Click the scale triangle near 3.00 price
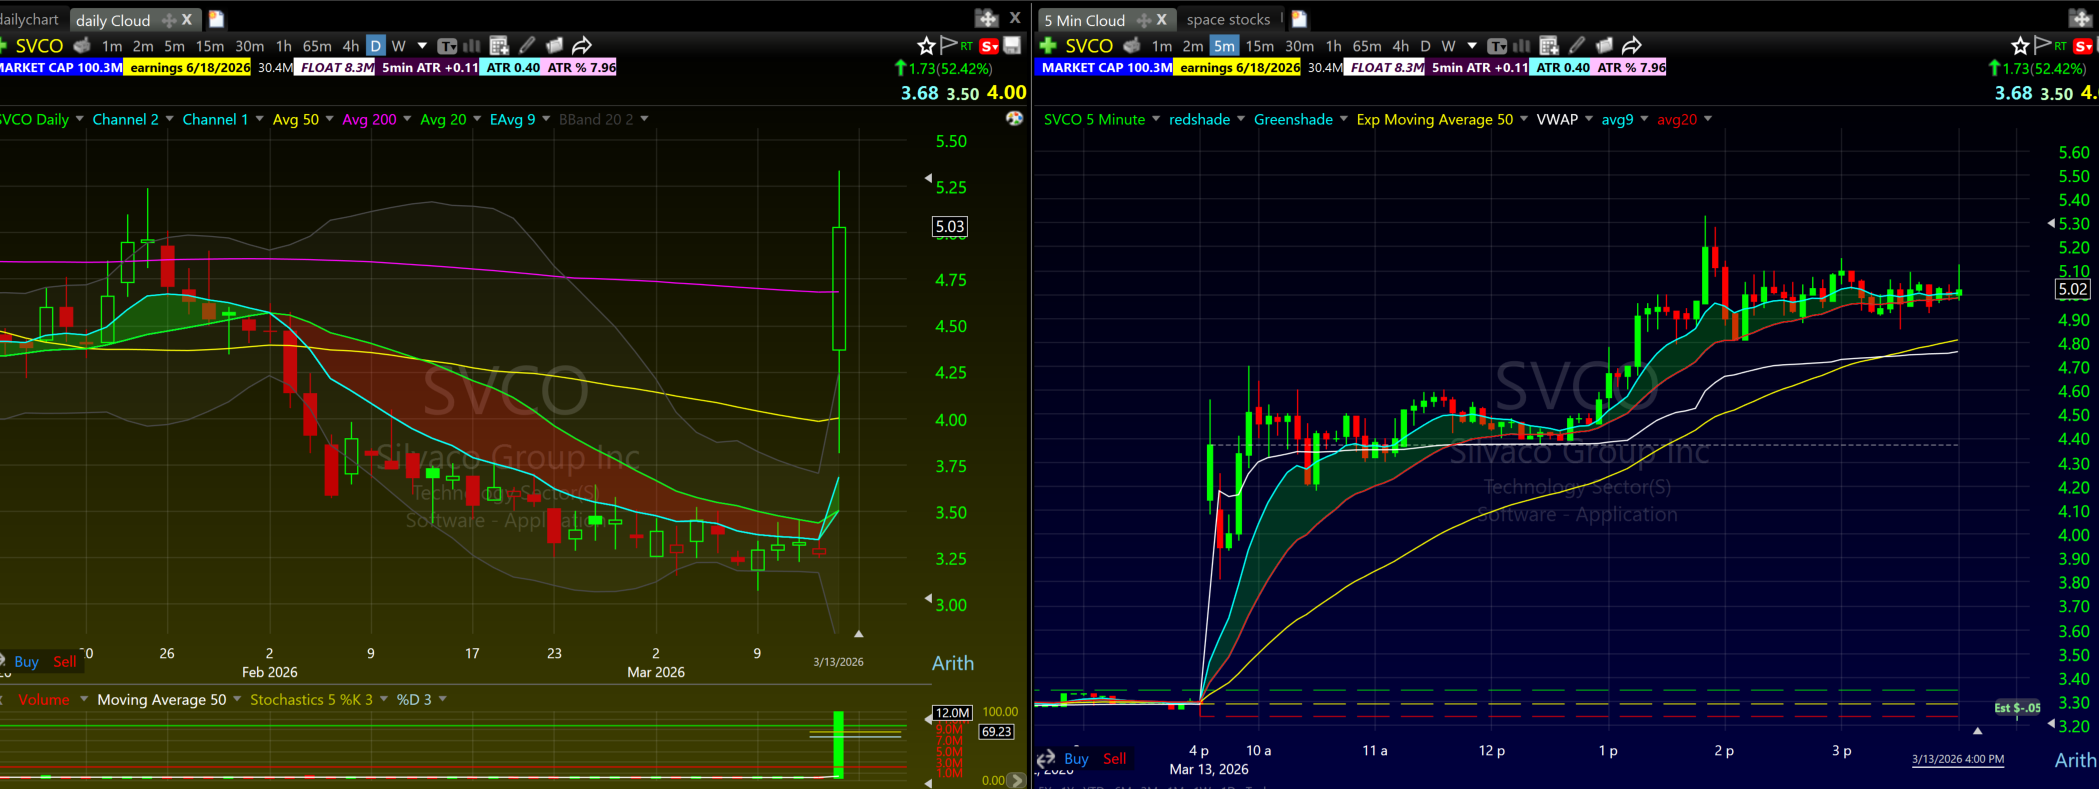The height and width of the screenshot is (789, 2099). 928,598
